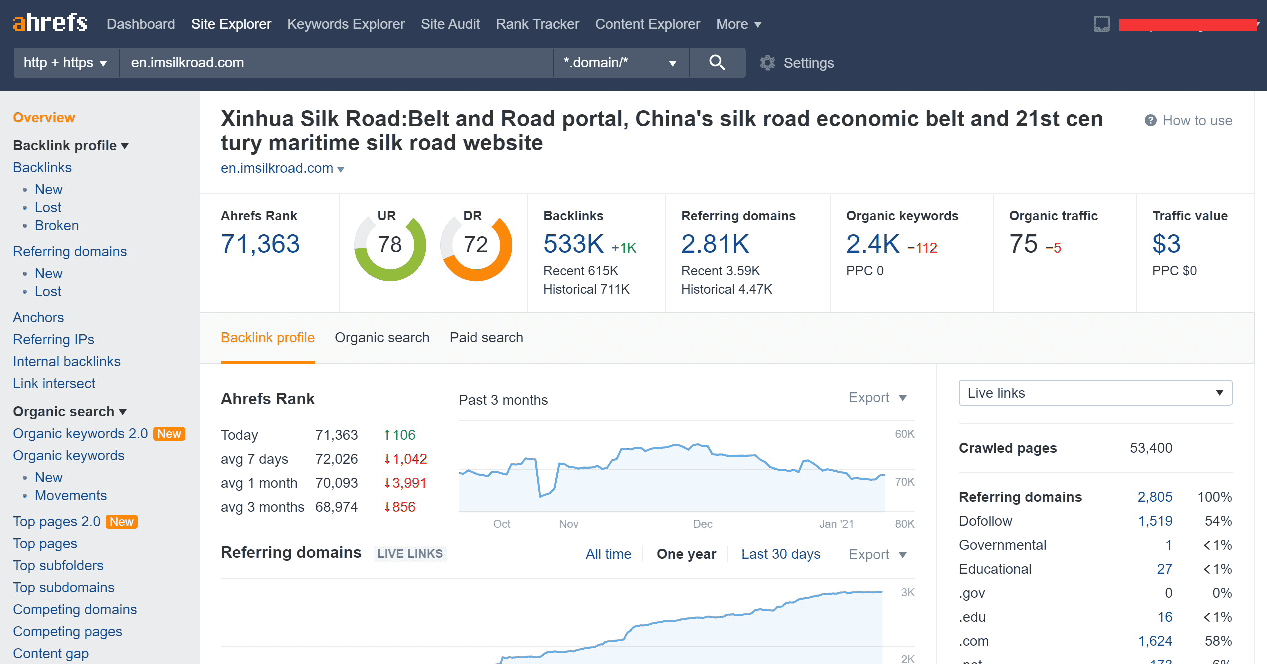Click the search magnifier icon

click(x=716, y=62)
